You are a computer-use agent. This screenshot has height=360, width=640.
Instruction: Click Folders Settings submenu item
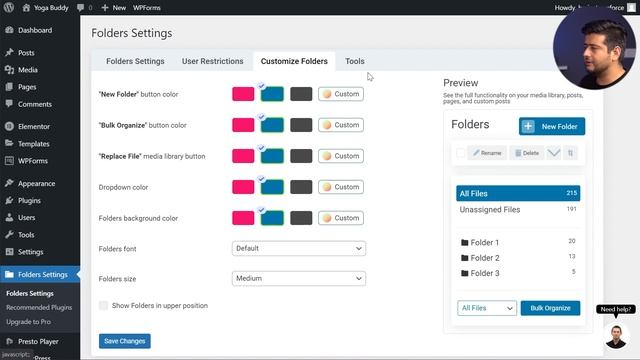[30, 293]
